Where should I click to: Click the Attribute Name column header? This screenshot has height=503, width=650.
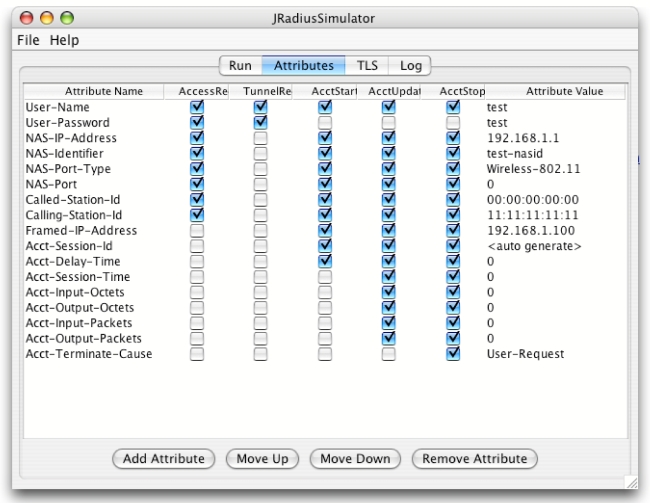tap(94, 91)
